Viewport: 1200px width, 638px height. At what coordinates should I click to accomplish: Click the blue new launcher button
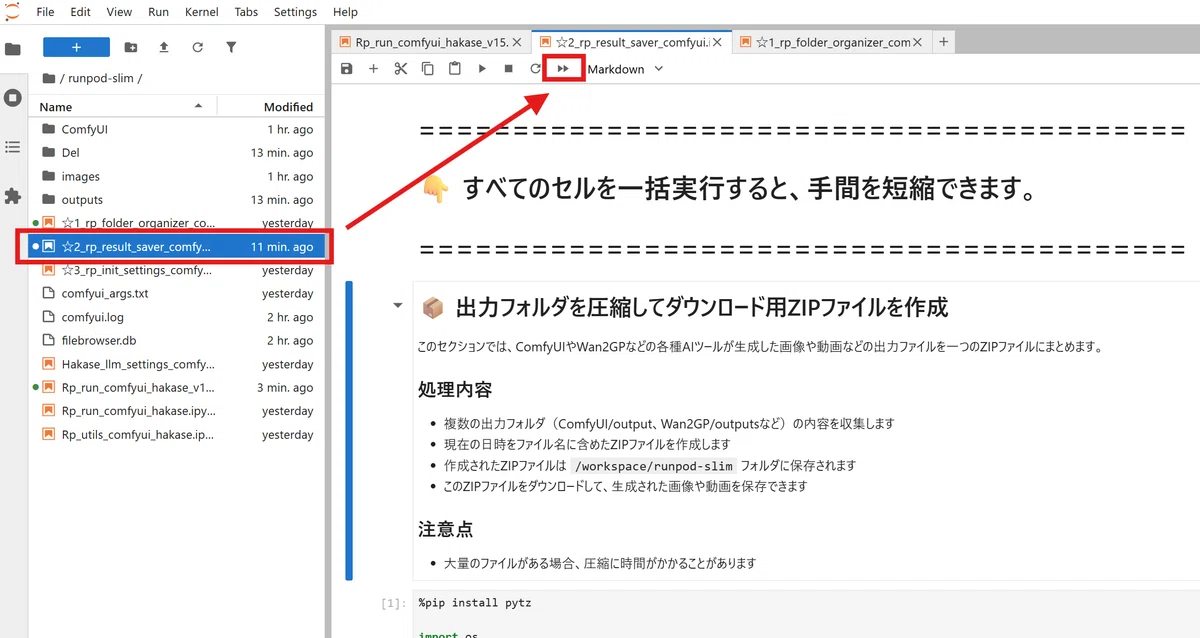(x=76, y=47)
